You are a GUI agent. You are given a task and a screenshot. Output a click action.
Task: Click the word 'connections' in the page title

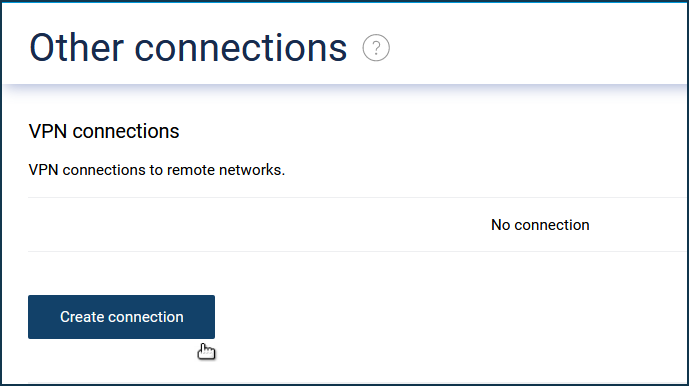point(241,48)
